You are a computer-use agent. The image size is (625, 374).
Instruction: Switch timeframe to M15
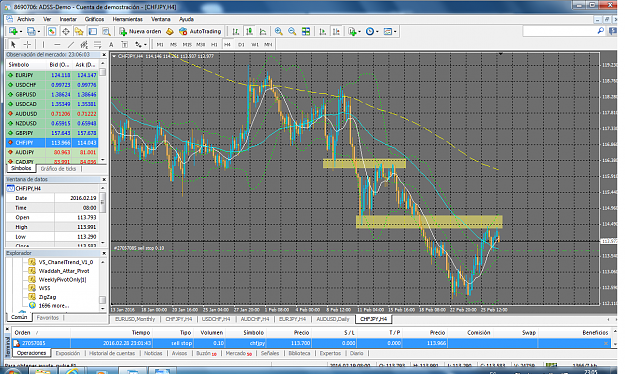coord(187,44)
